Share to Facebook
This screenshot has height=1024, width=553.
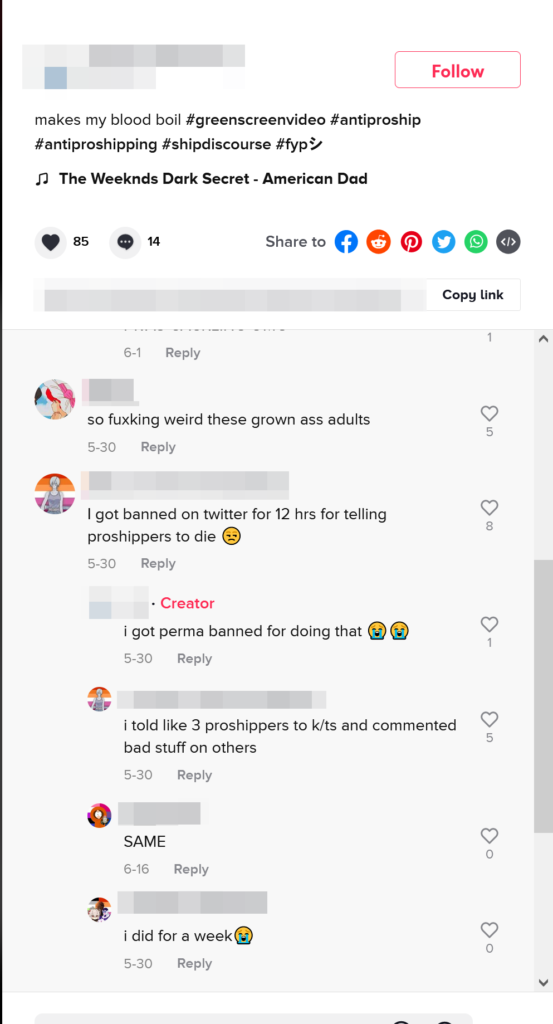tap(346, 242)
